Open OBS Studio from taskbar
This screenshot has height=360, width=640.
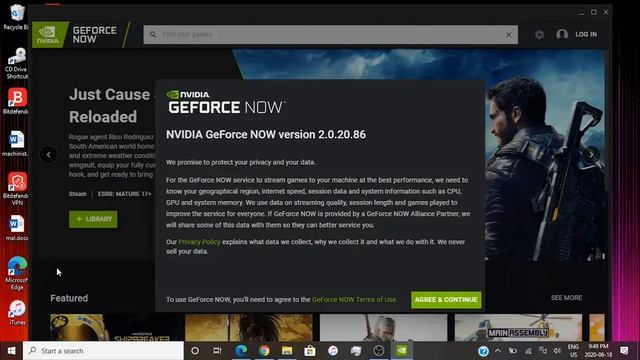coord(379,351)
